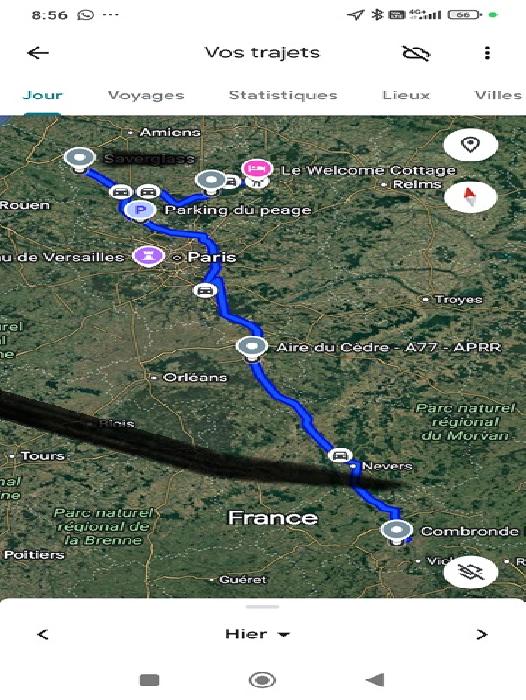Select the Aire du Cèdre stop marker
The width and height of the screenshot is (526, 700).
(252, 348)
